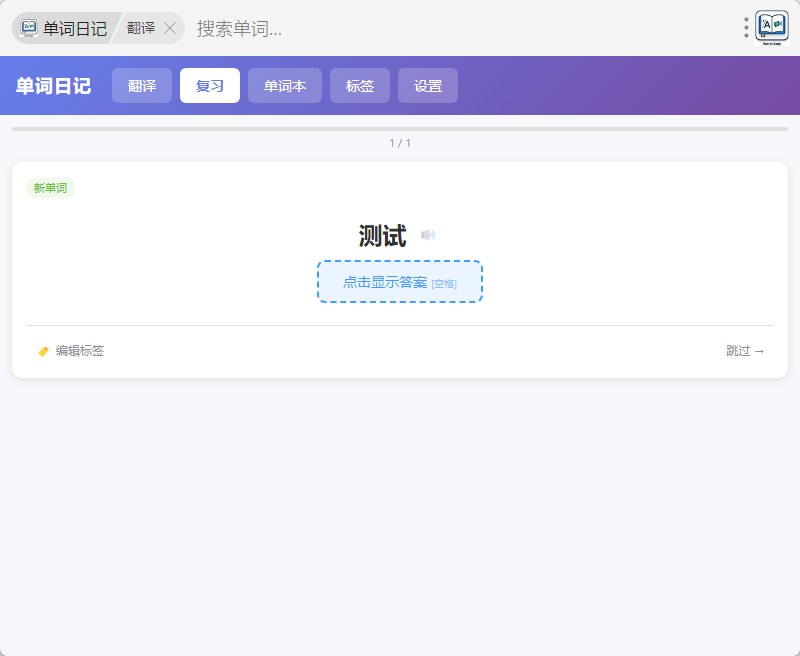The height and width of the screenshot is (656, 800).
Task: Open the 单词本 tab
Action: 285,86
